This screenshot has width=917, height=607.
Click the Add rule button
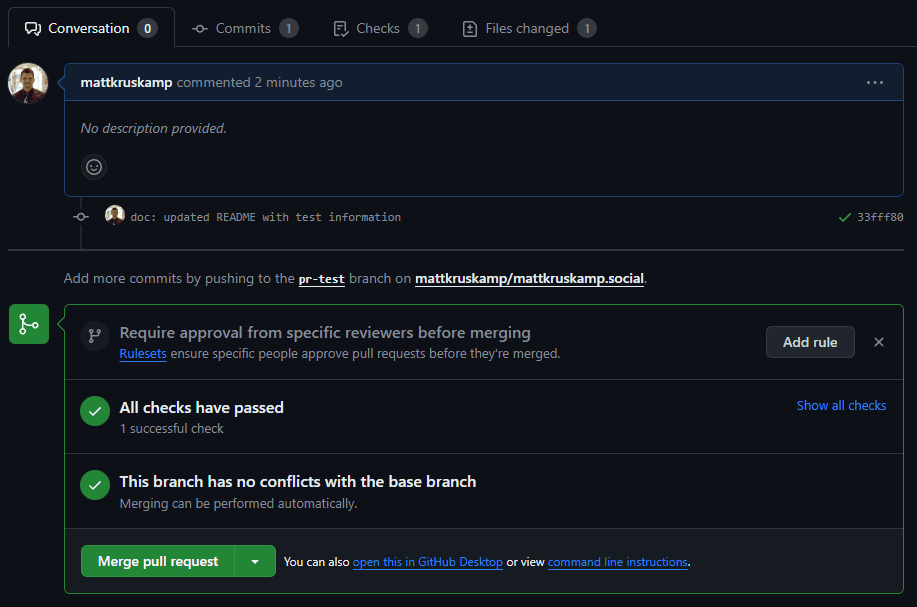point(810,342)
